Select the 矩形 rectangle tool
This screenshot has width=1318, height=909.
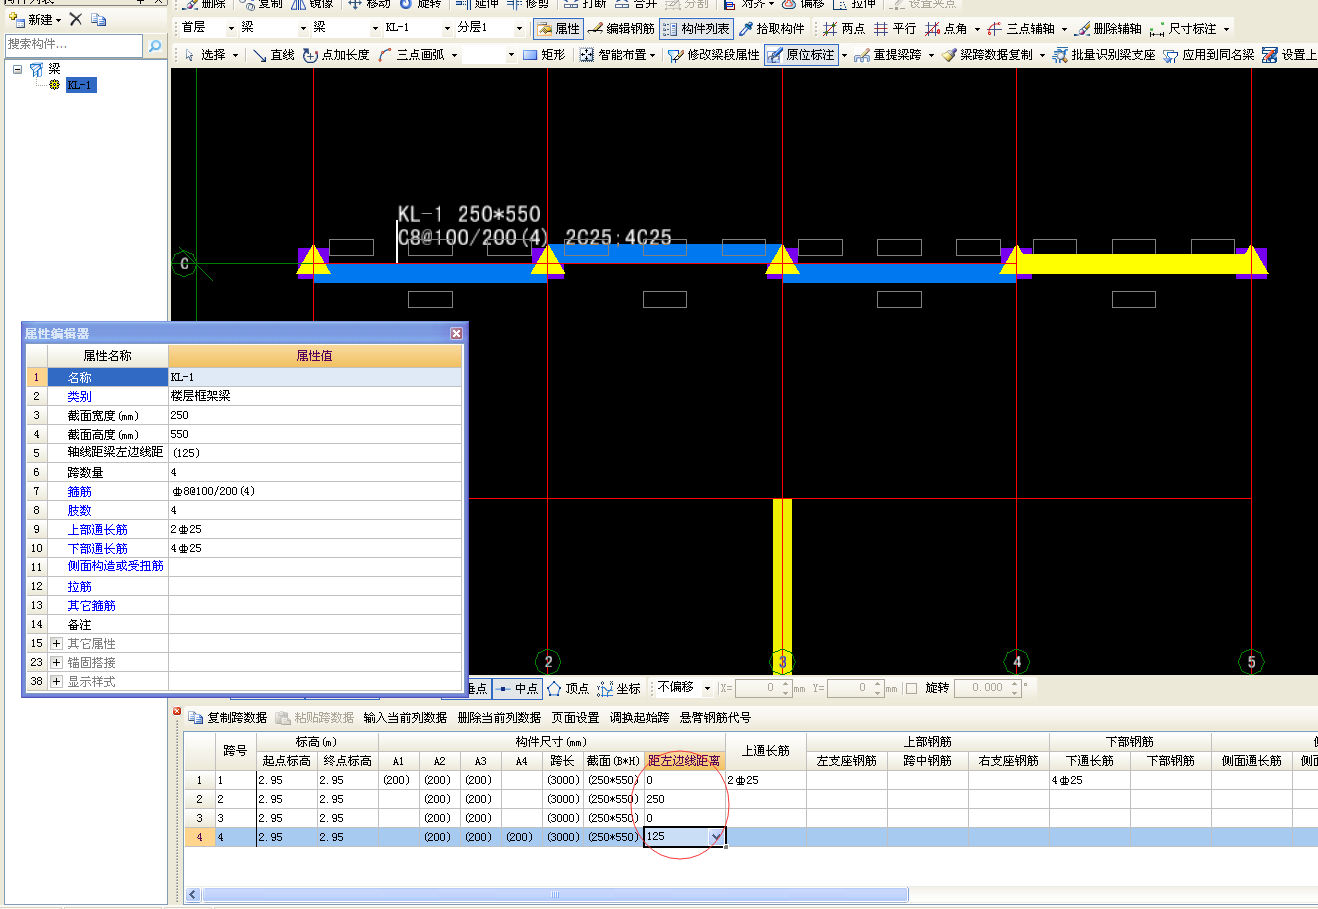click(x=545, y=54)
